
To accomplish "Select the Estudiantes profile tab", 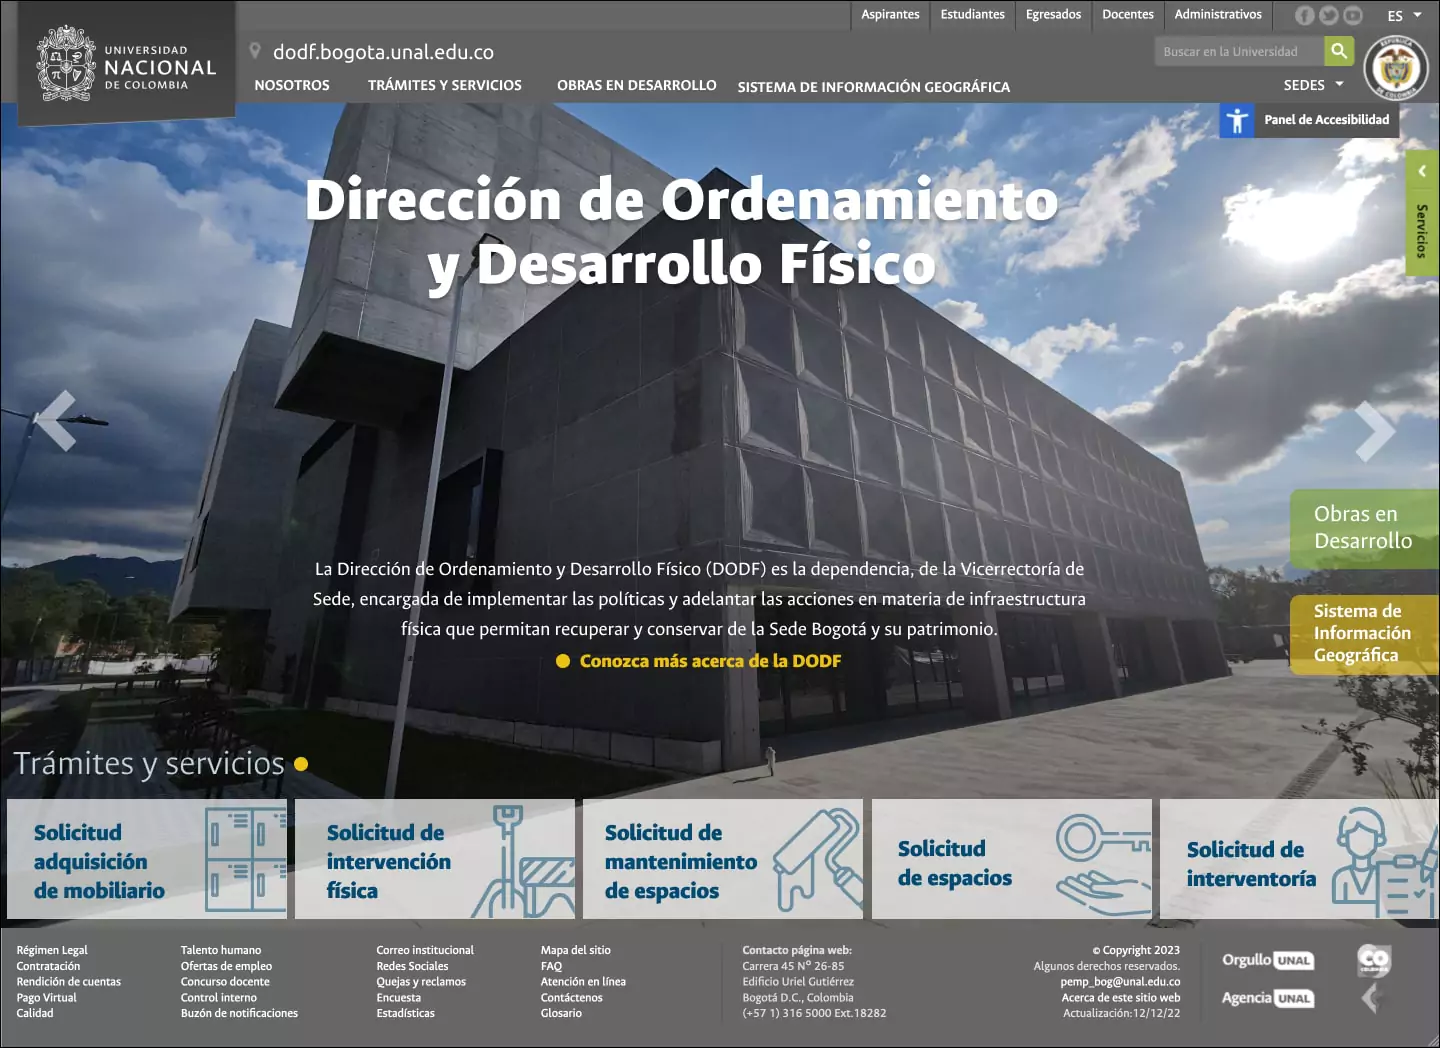I will pos(973,14).
